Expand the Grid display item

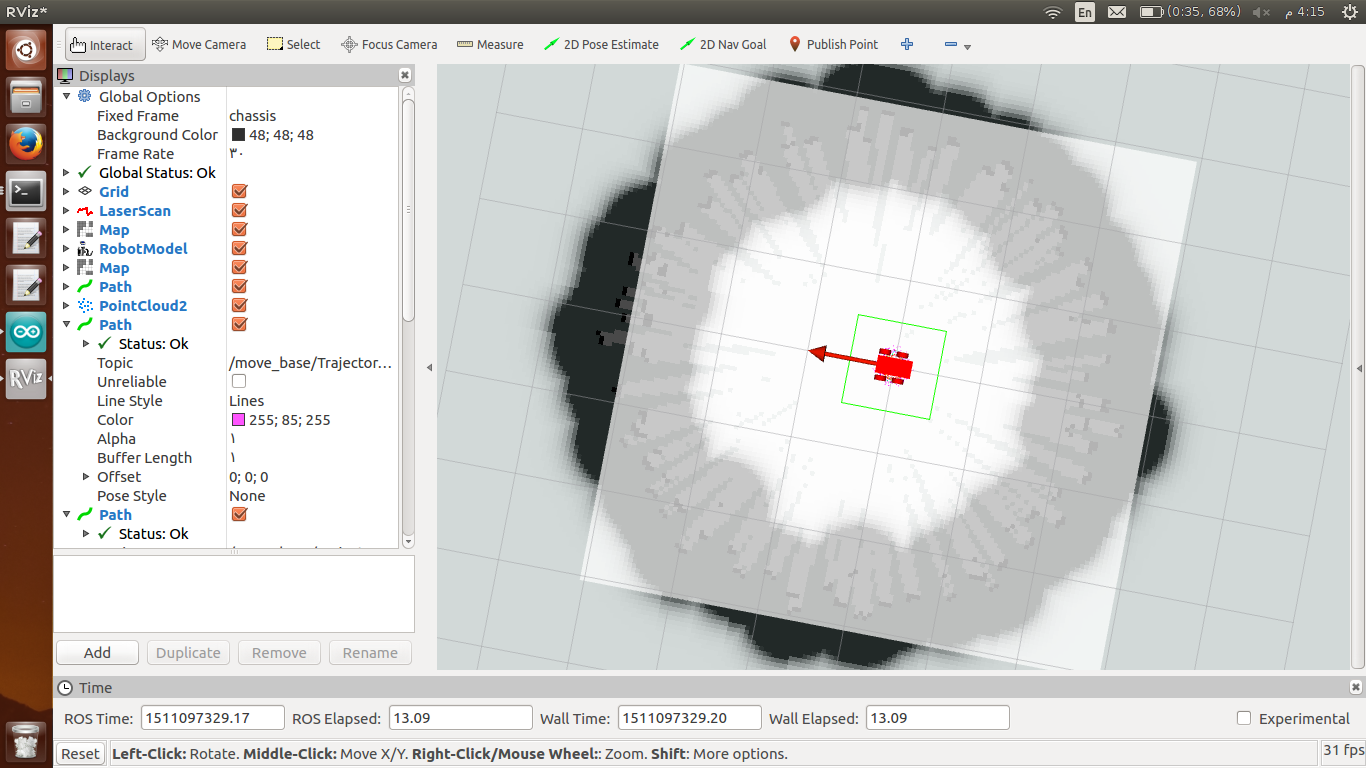coord(67,191)
